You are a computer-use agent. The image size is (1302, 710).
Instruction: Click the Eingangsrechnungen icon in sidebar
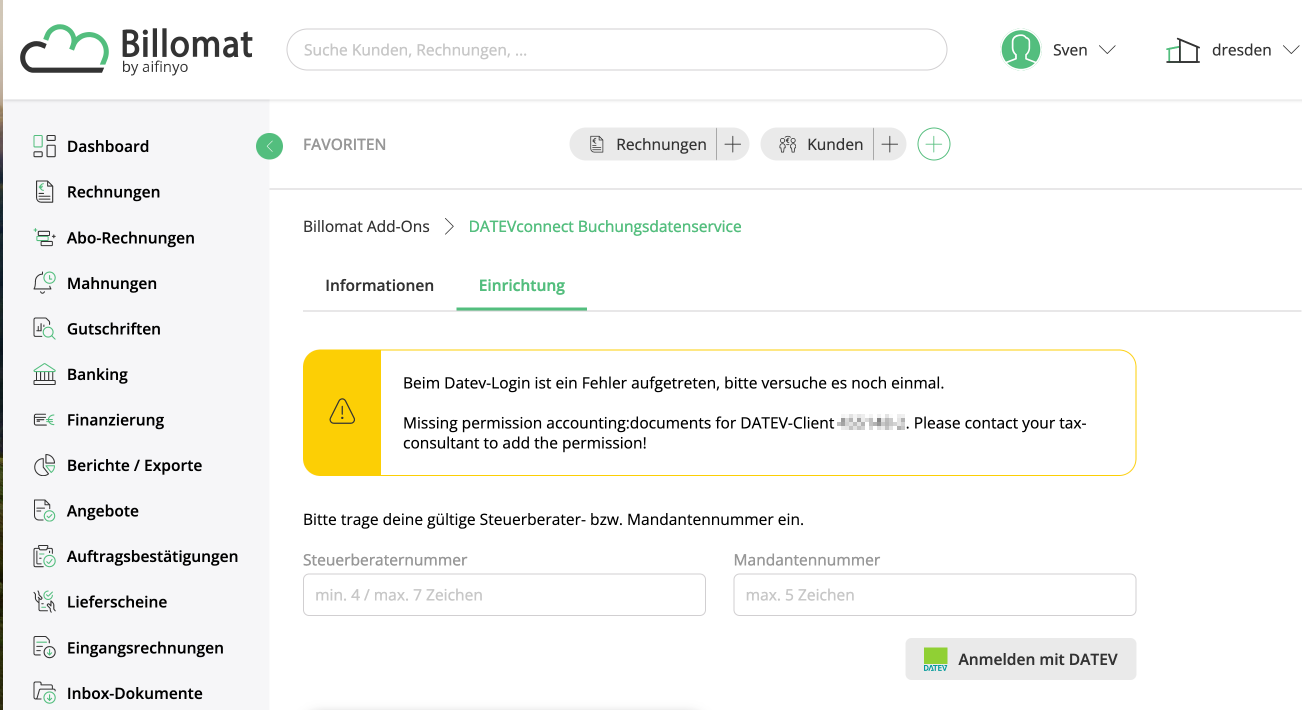coord(44,648)
